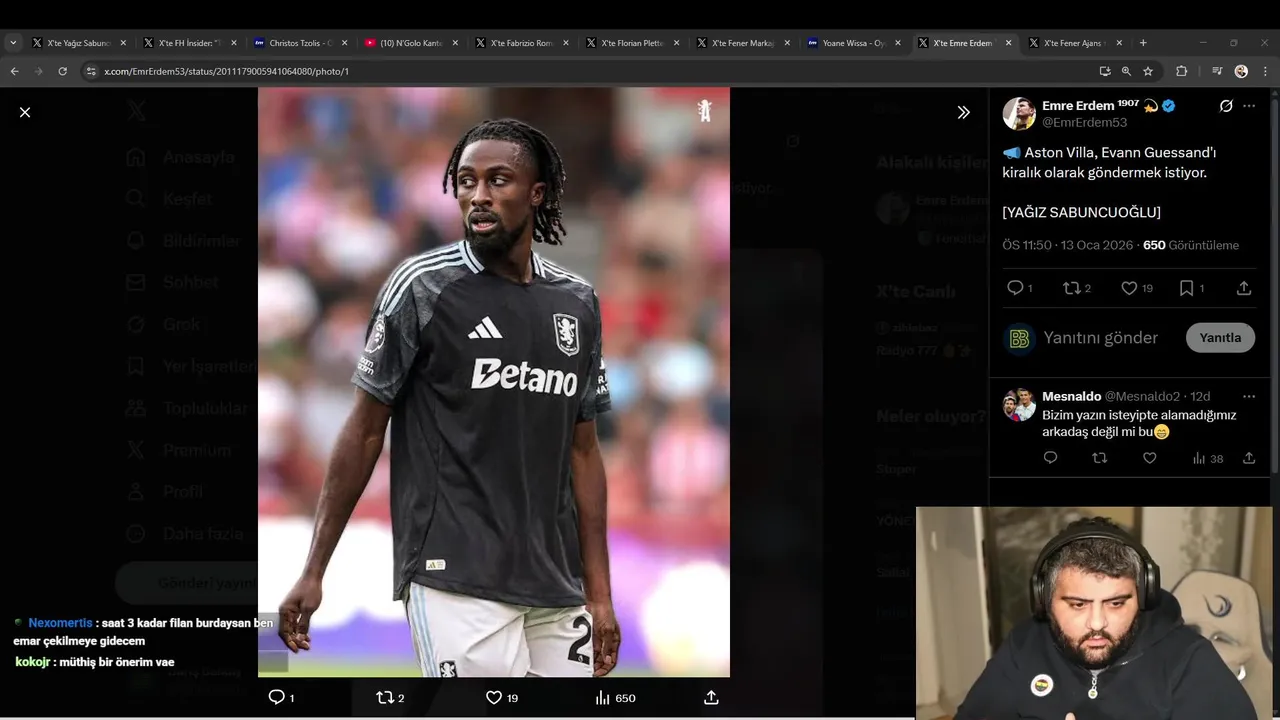The height and width of the screenshot is (720, 1280).
Task: Open Mesnaldo's avatar thumbnail
Action: coord(1019,405)
